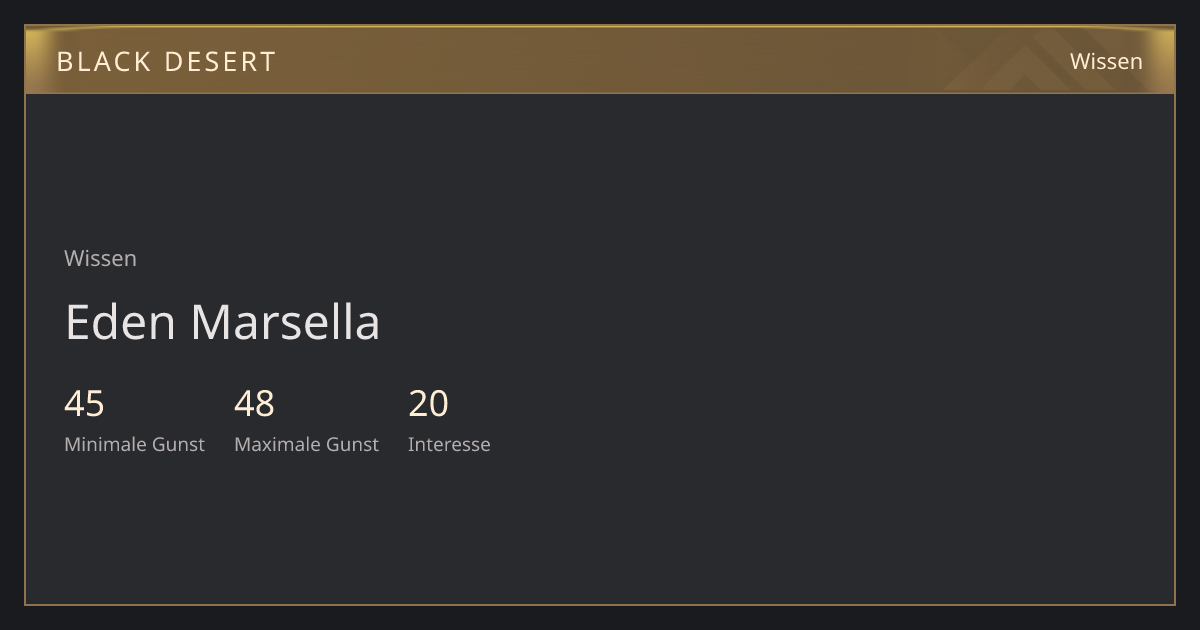Click the word Minimale under the value 45
Screen dimensions: 1200x630
pyautogui.click(x=105, y=444)
